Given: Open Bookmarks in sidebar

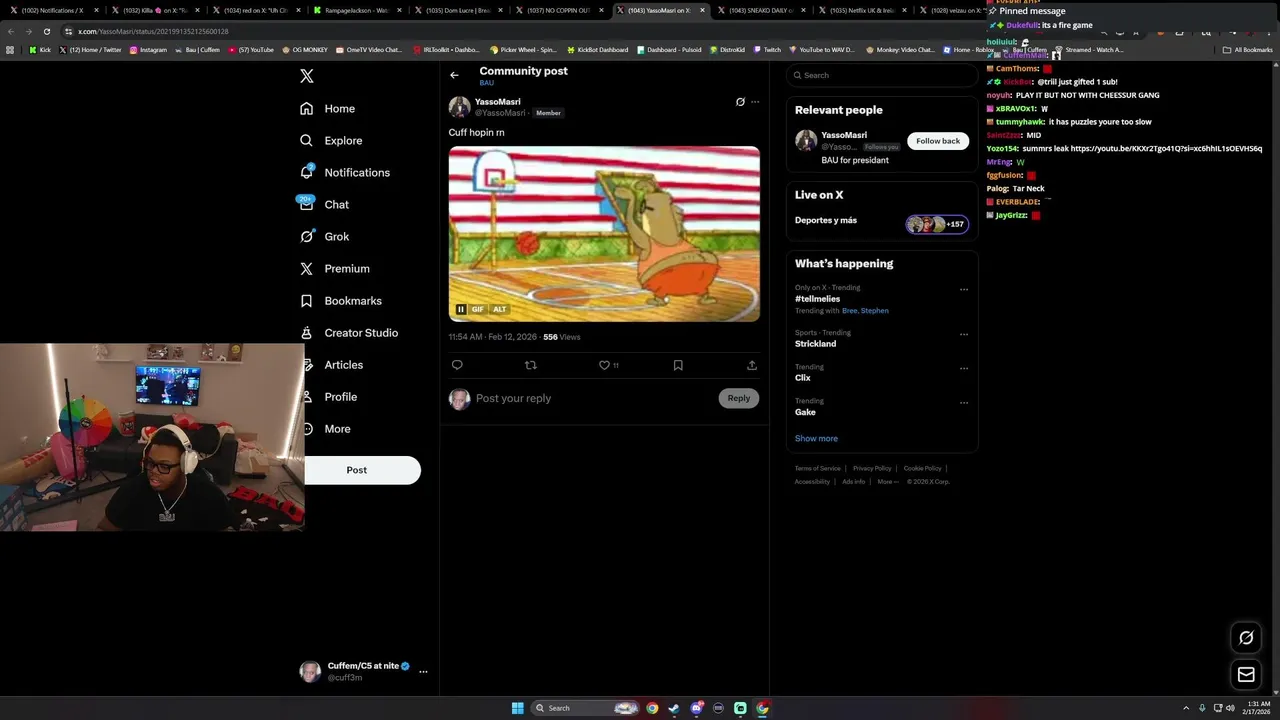Looking at the screenshot, I should 341,300.
